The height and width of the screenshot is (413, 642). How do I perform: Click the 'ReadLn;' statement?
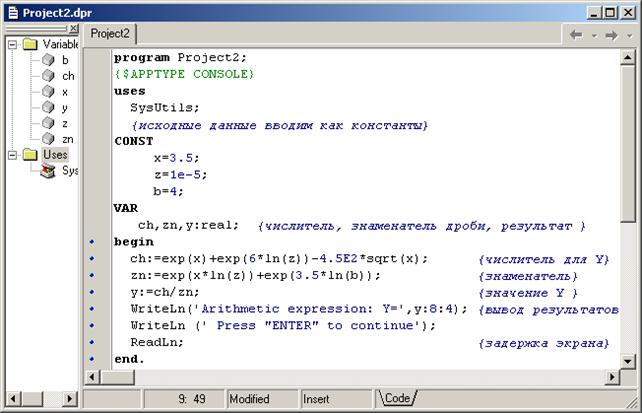point(157,342)
